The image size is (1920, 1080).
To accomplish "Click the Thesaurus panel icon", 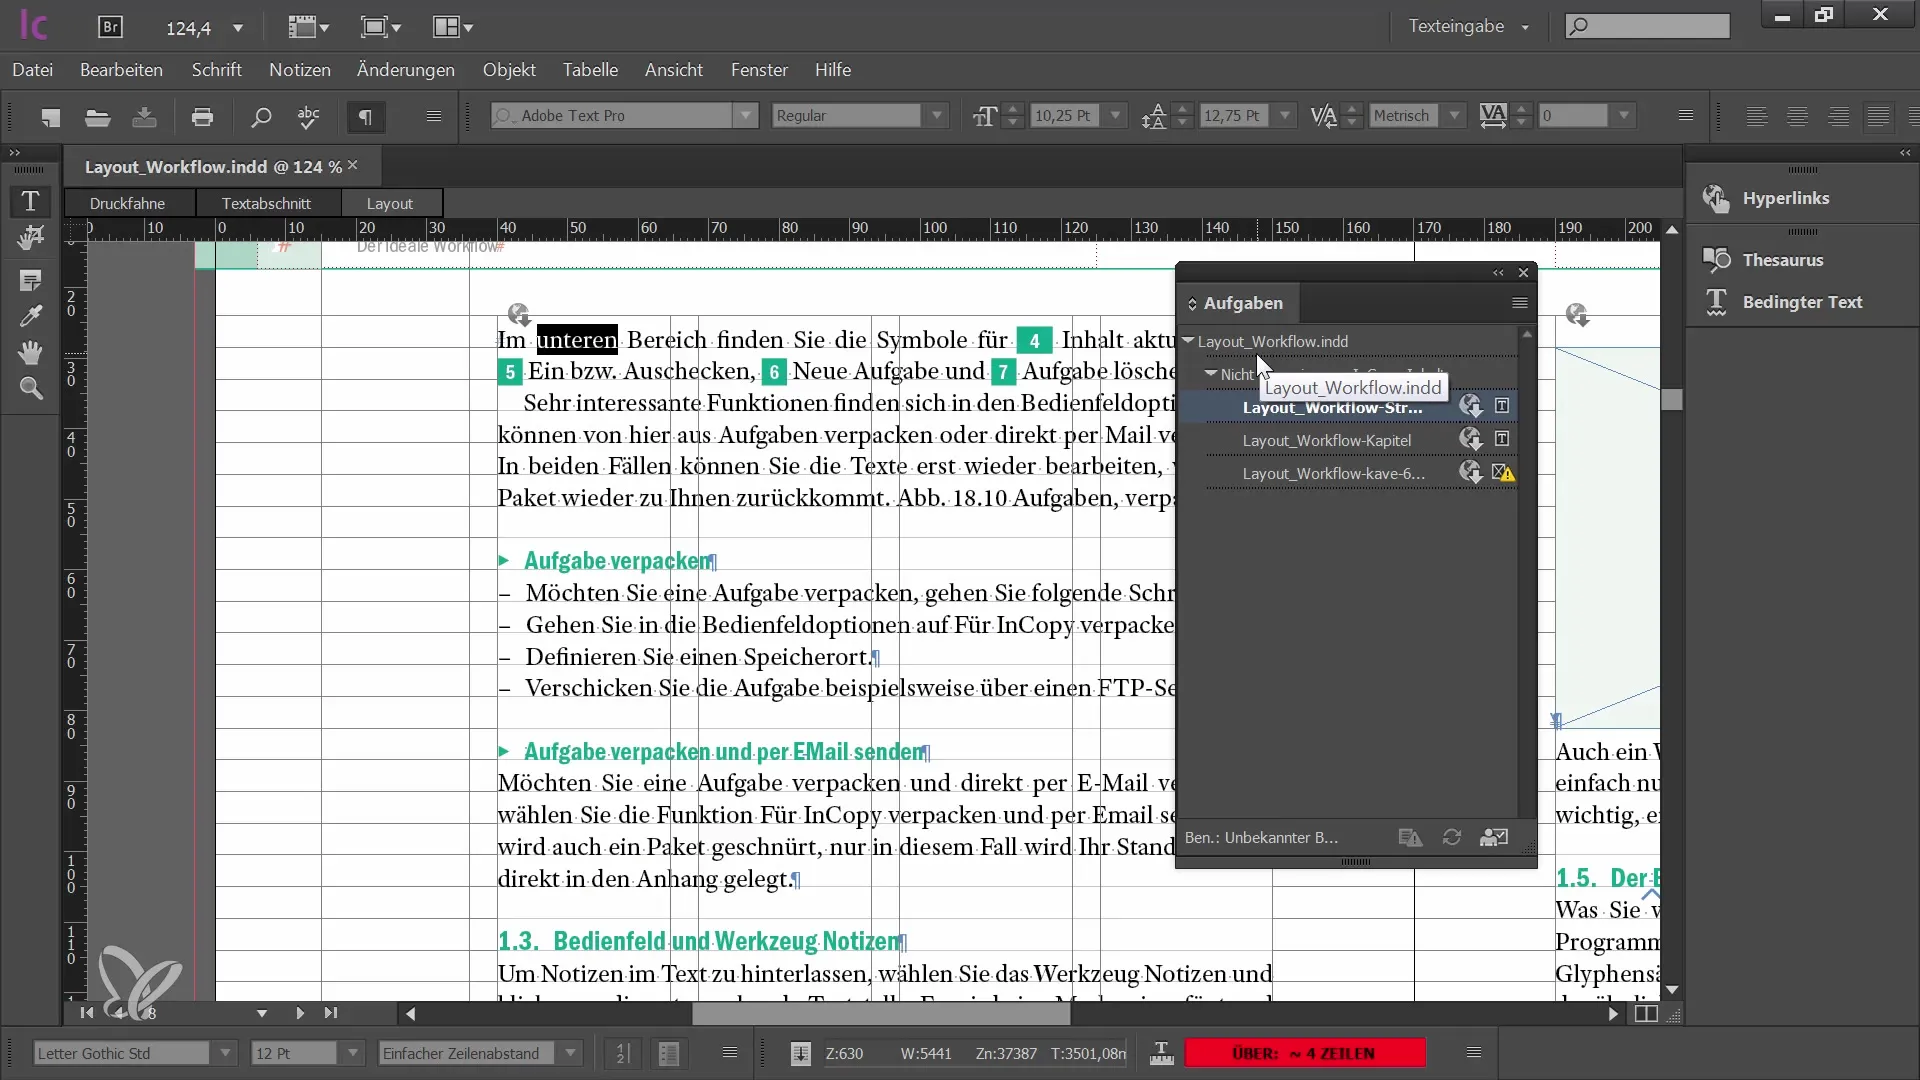I will (x=1716, y=258).
